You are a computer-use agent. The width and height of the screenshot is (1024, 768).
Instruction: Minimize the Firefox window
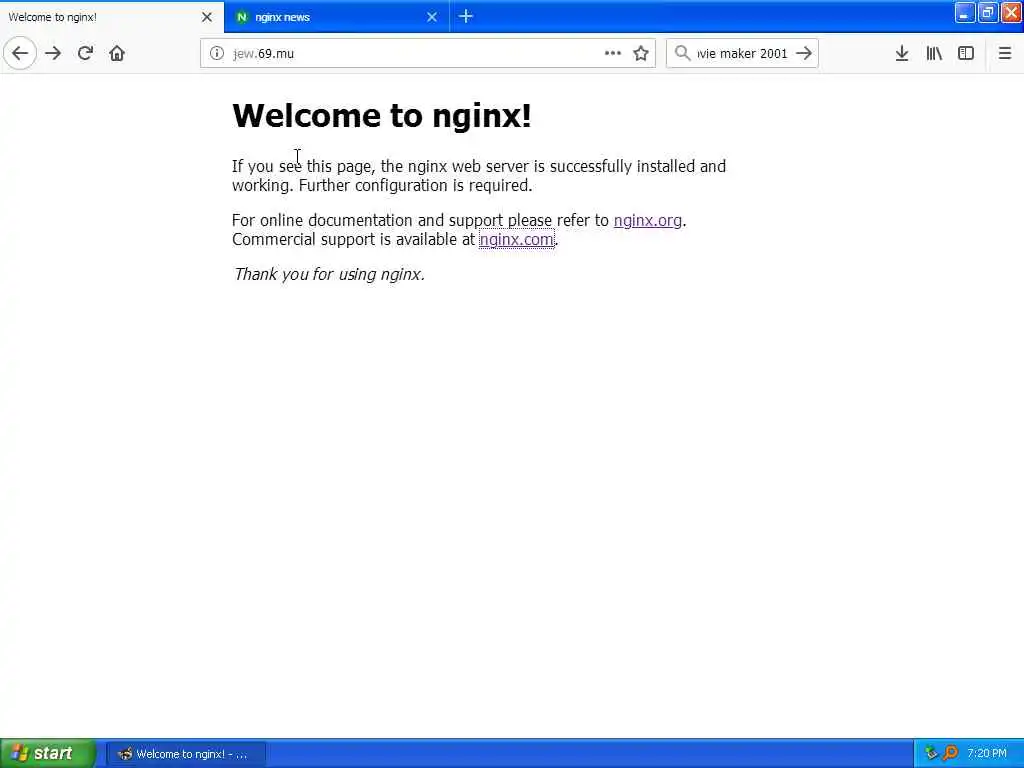[x=964, y=12]
